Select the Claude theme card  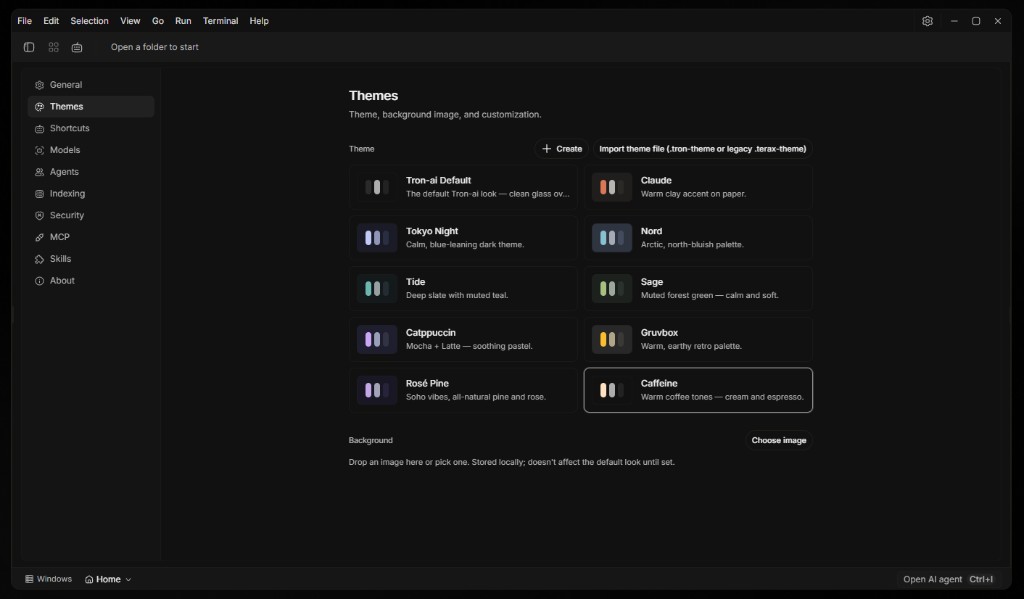[698, 187]
